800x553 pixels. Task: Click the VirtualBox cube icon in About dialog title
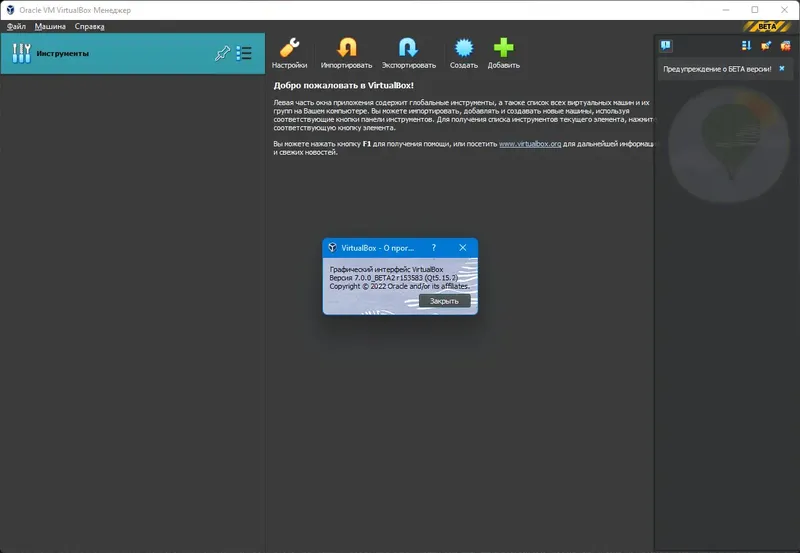tap(332, 247)
